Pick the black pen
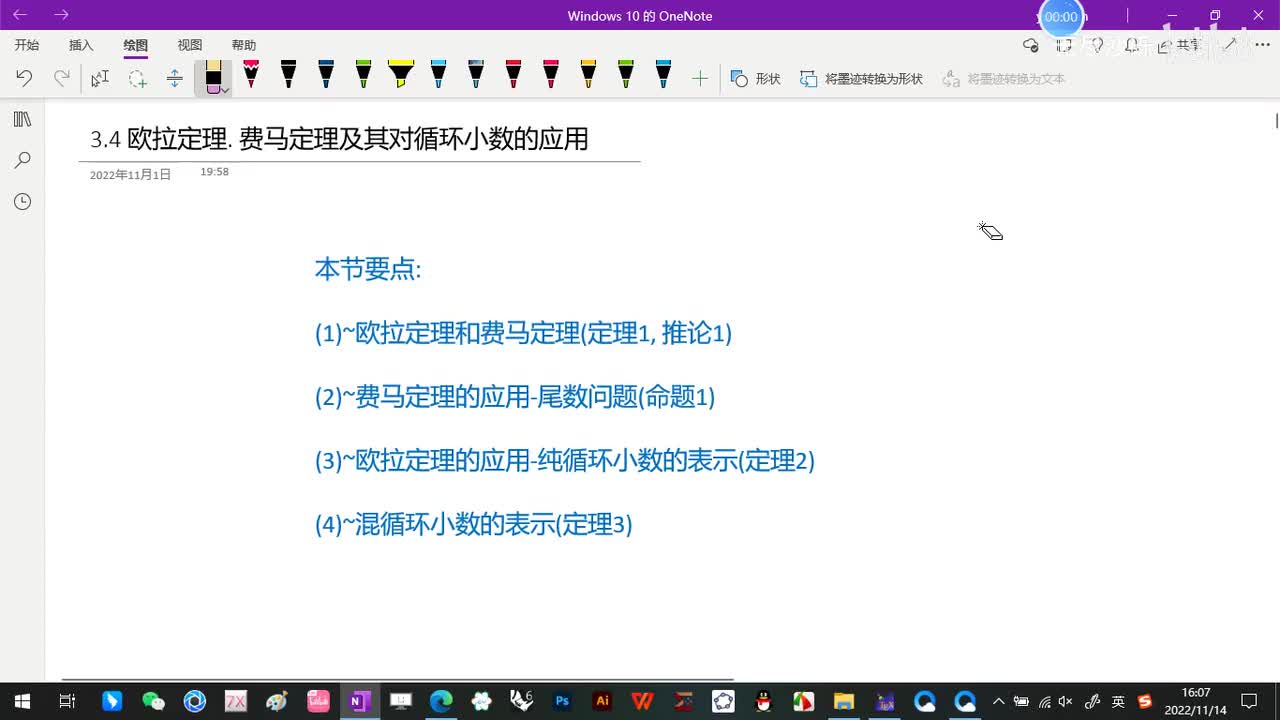The image size is (1280, 720). click(x=288, y=75)
